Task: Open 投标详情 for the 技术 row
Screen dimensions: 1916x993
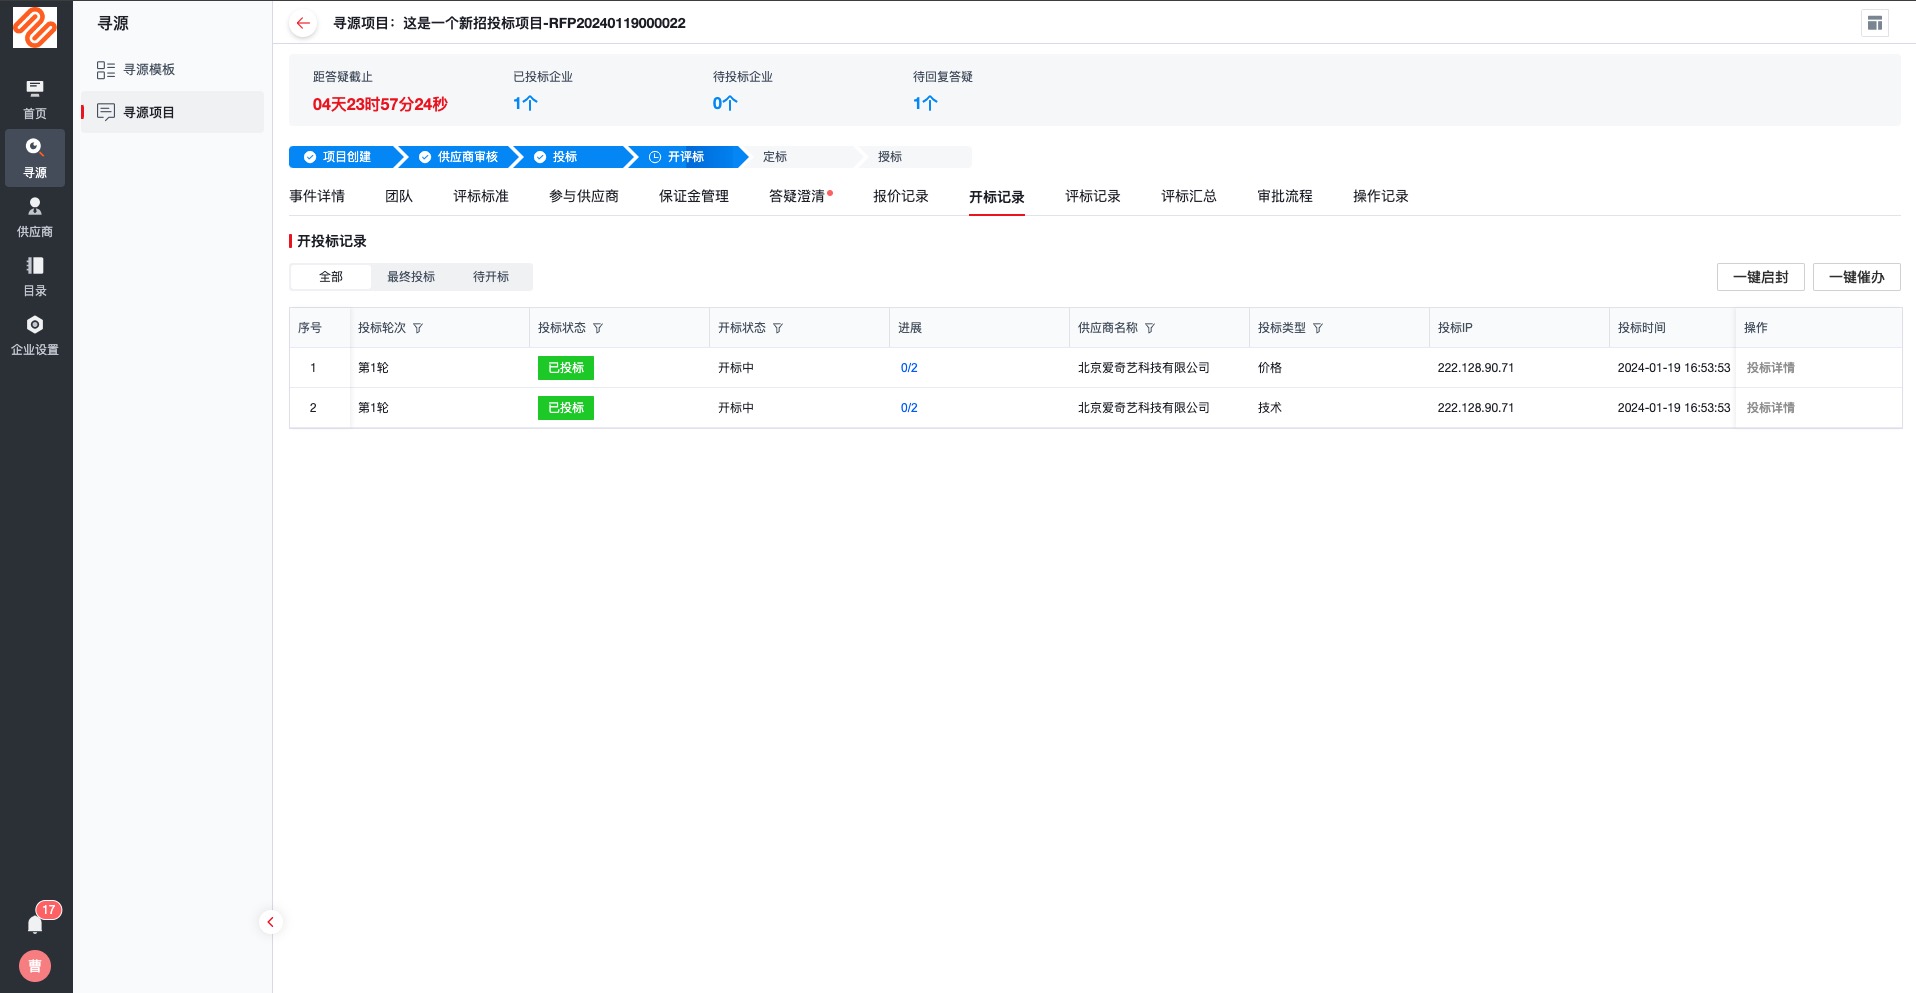Action: 1771,408
